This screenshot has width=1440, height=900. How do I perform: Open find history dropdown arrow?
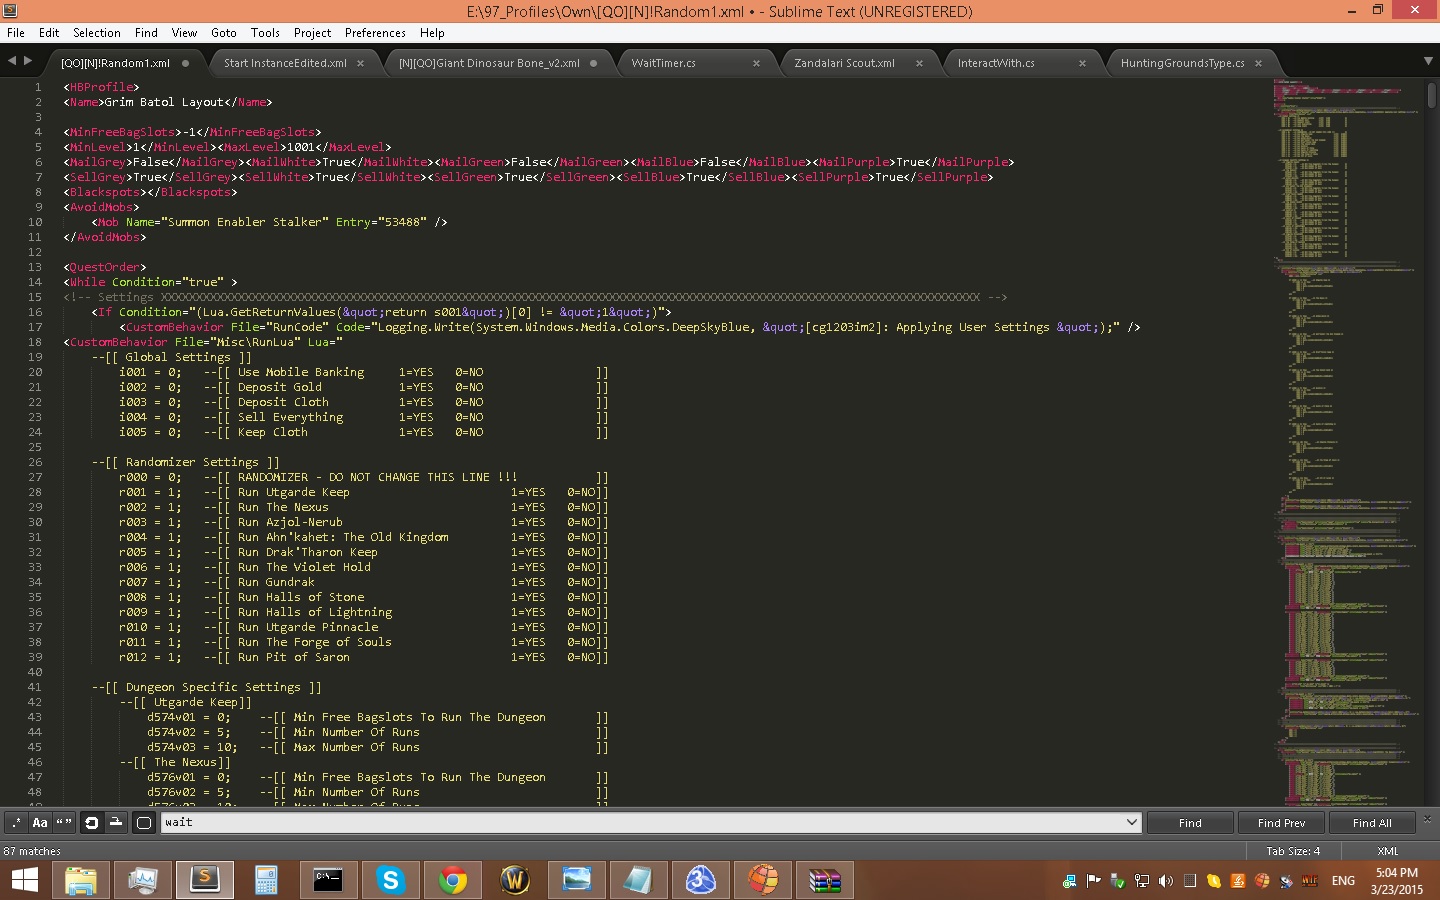tap(1131, 822)
